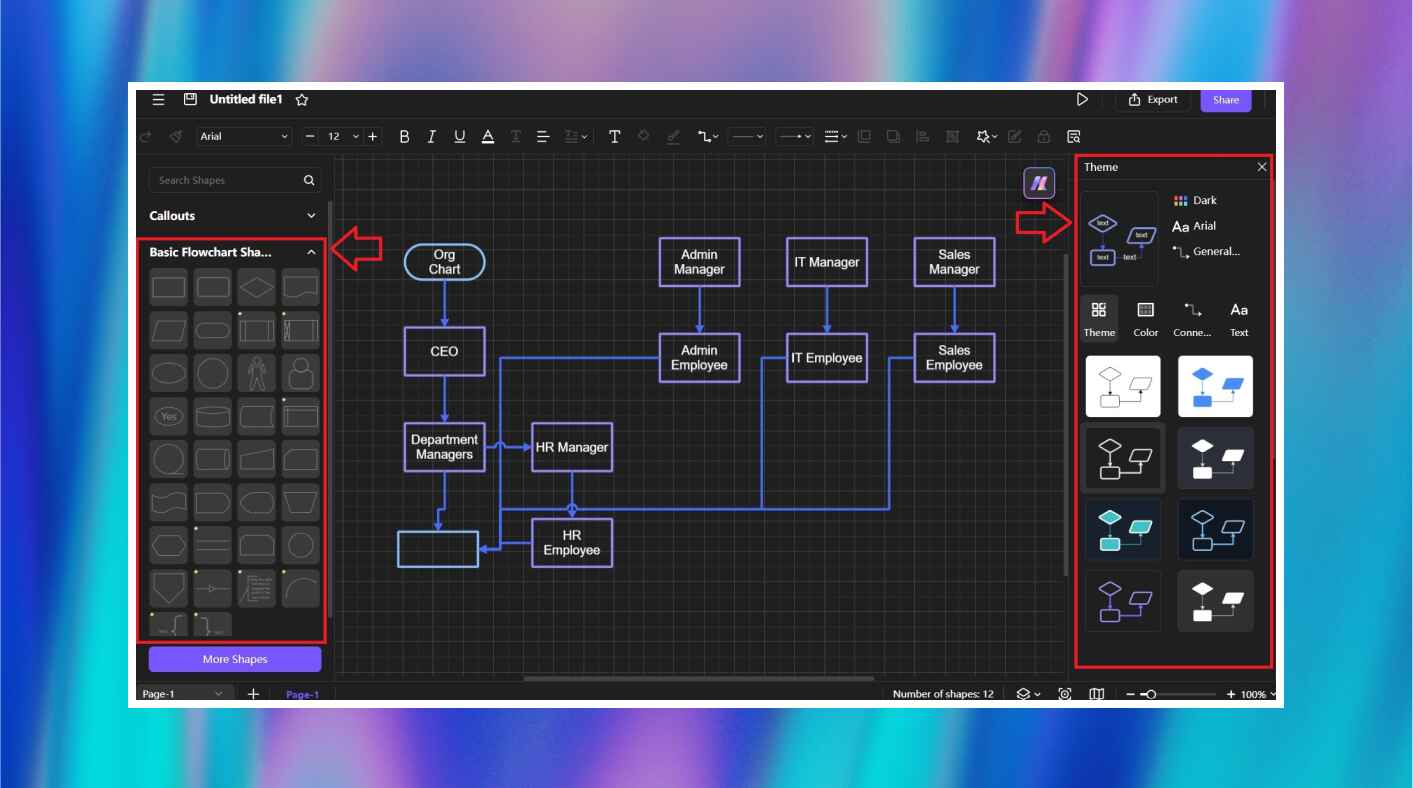
Task: Zoom in with the plus button
Action: (1231, 694)
